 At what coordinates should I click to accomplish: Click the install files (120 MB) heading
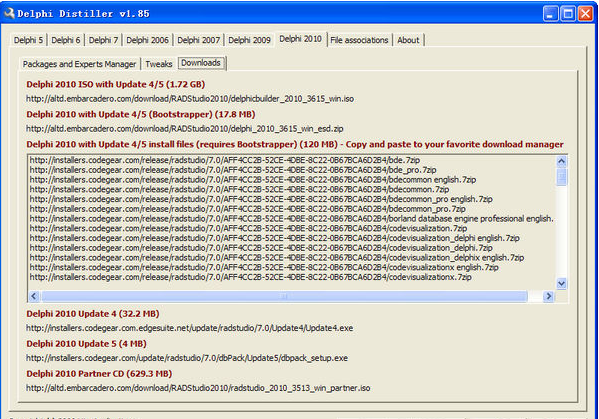pyautogui.click(x=295, y=144)
